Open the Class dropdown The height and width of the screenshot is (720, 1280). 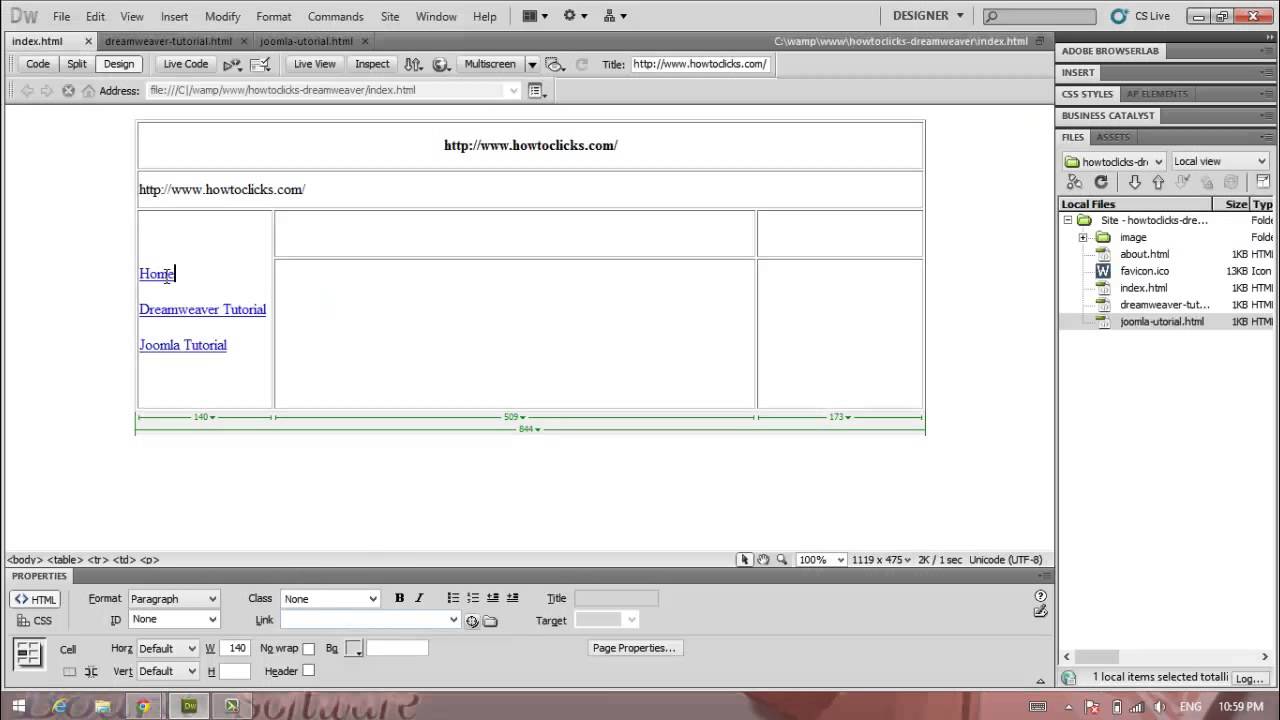pos(330,599)
